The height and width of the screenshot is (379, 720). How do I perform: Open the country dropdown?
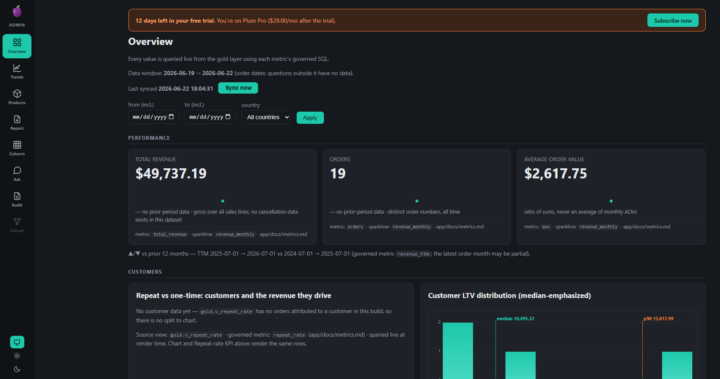click(x=266, y=117)
